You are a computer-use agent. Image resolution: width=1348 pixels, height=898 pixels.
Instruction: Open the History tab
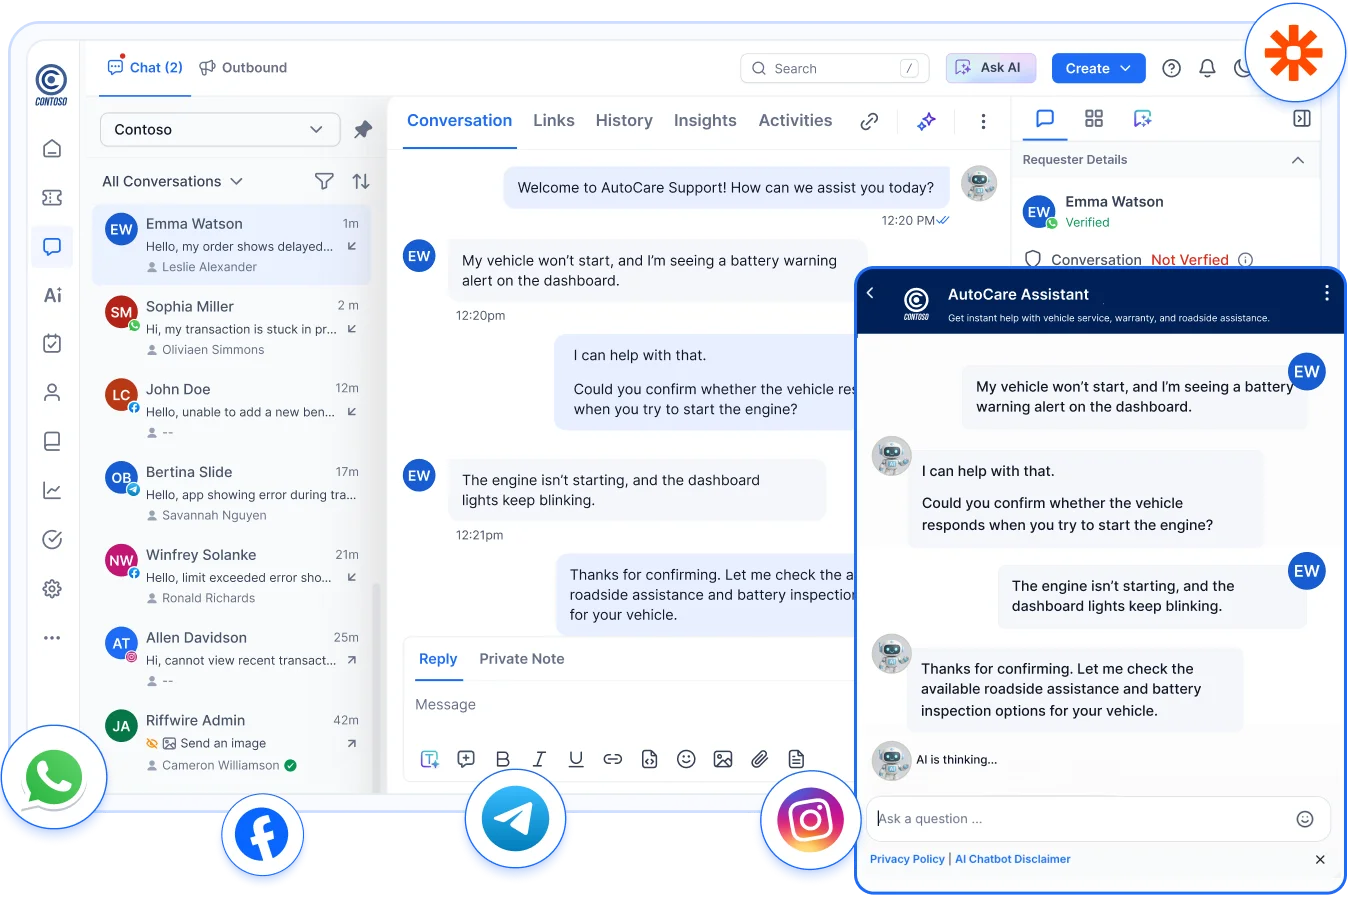[x=624, y=120]
